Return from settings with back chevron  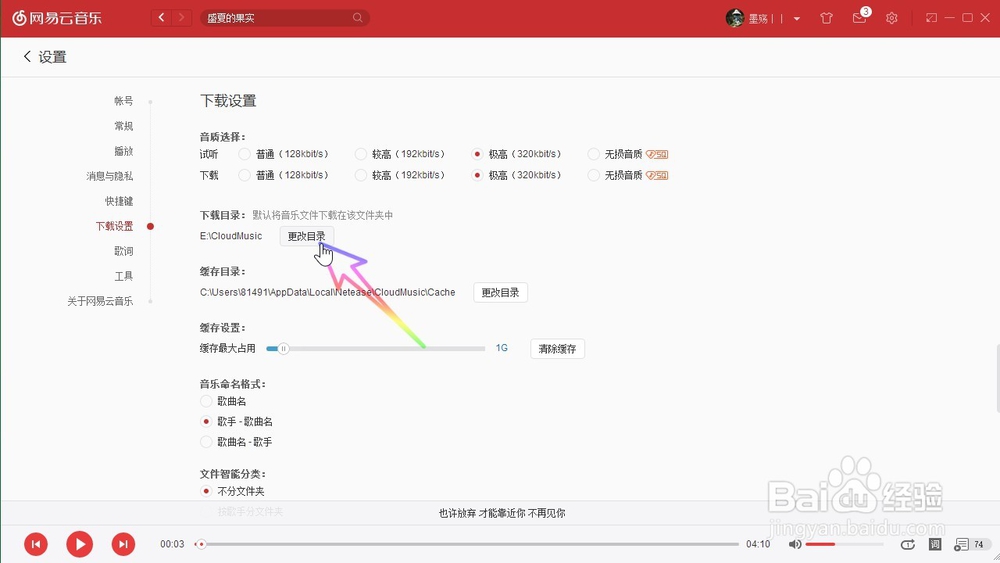(x=27, y=57)
